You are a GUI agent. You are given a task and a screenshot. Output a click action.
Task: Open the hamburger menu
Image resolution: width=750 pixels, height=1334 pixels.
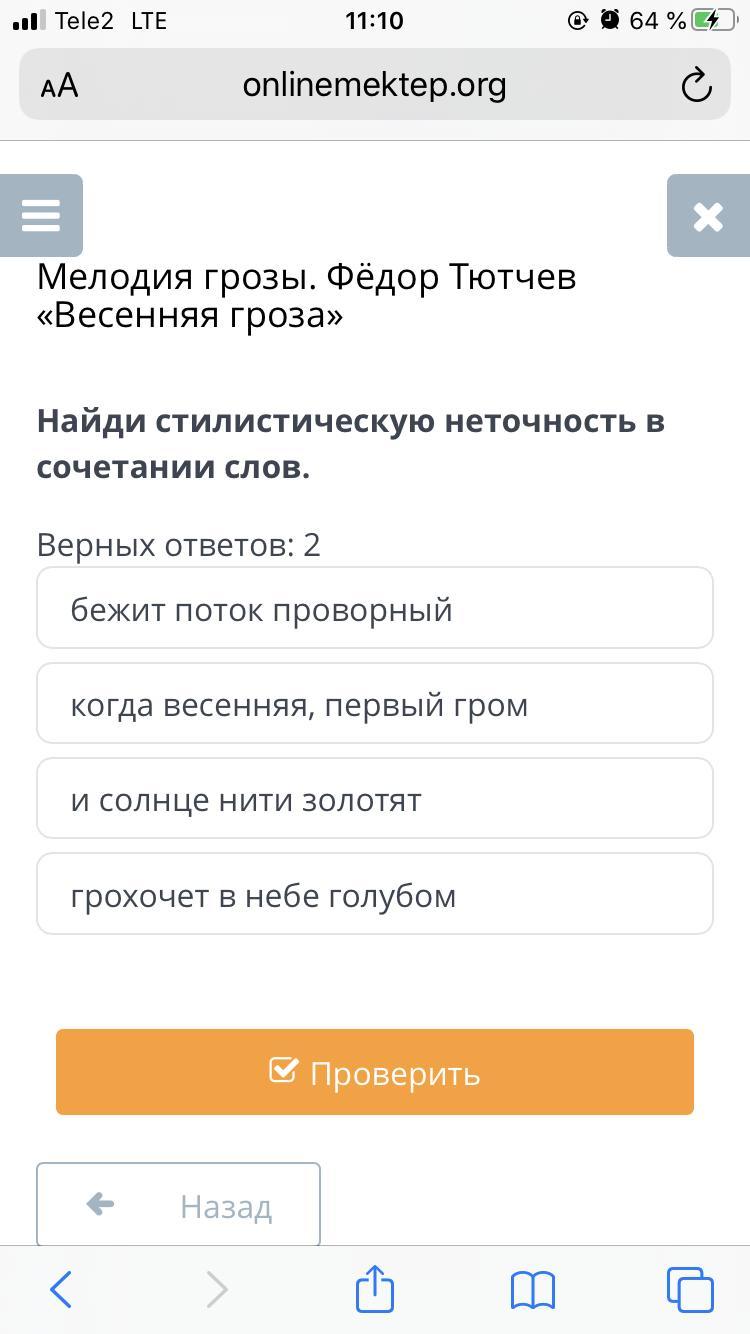(x=41, y=215)
